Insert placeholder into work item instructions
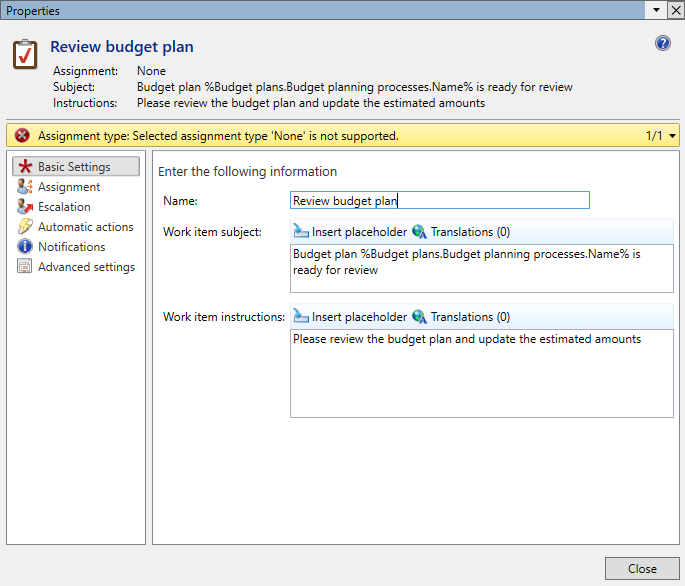Image resolution: width=685 pixels, height=586 pixels. pos(350,317)
